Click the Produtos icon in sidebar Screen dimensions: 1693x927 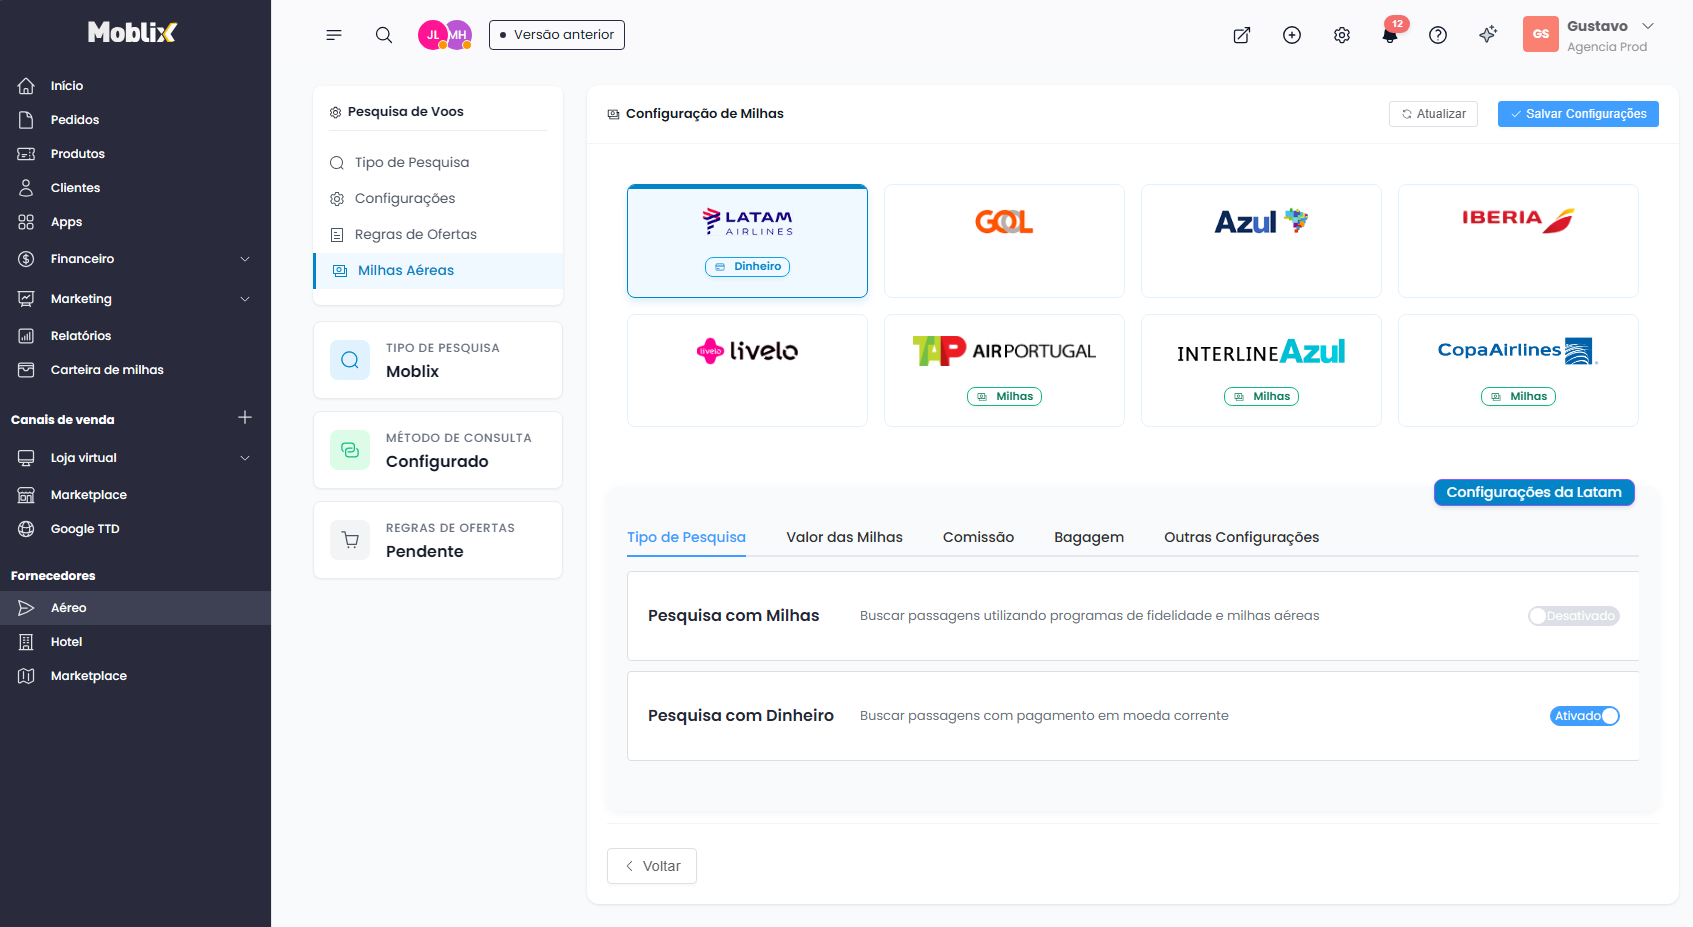coord(27,154)
